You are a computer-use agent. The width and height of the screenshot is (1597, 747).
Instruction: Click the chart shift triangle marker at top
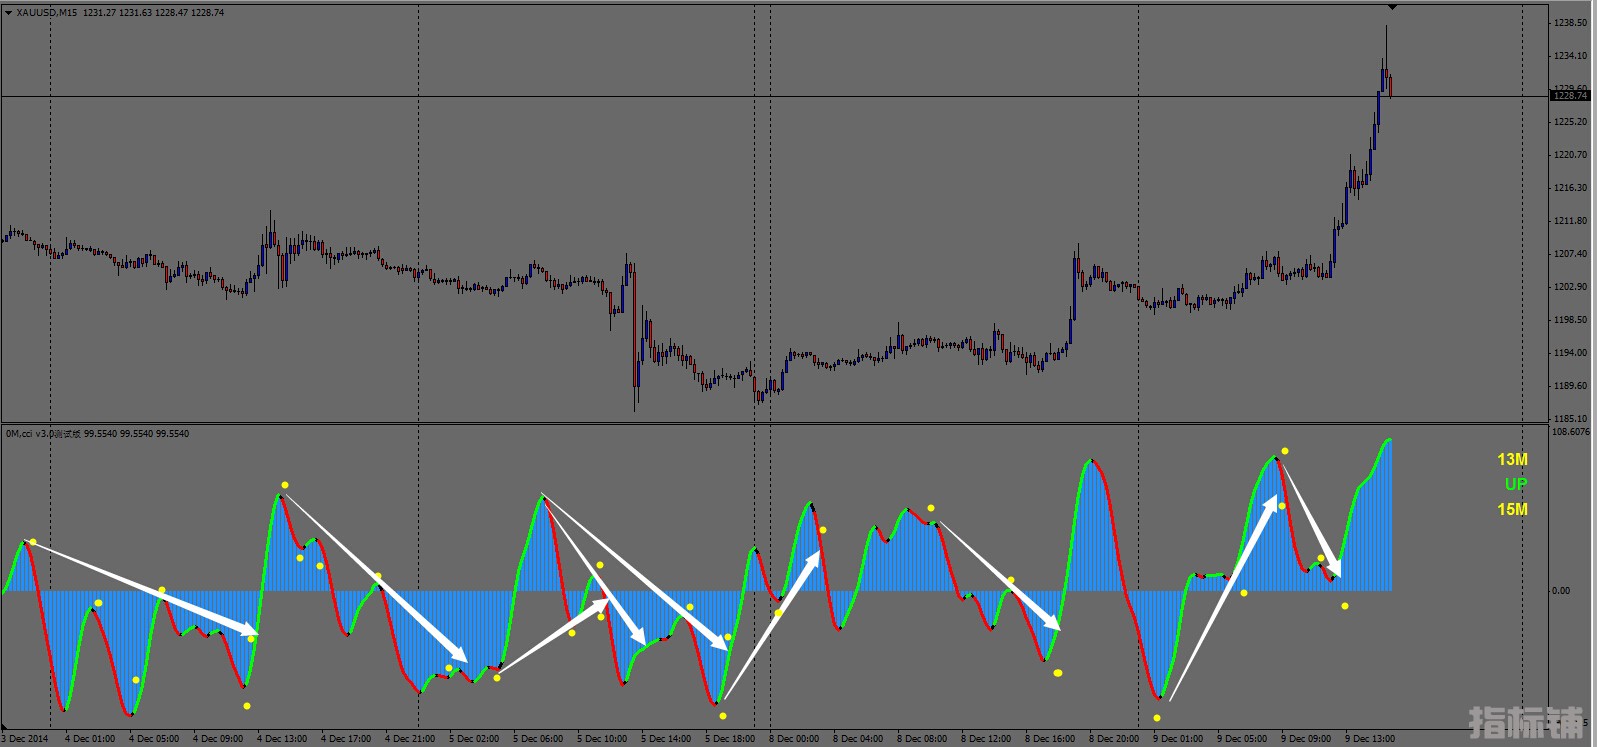(x=1392, y=8)
